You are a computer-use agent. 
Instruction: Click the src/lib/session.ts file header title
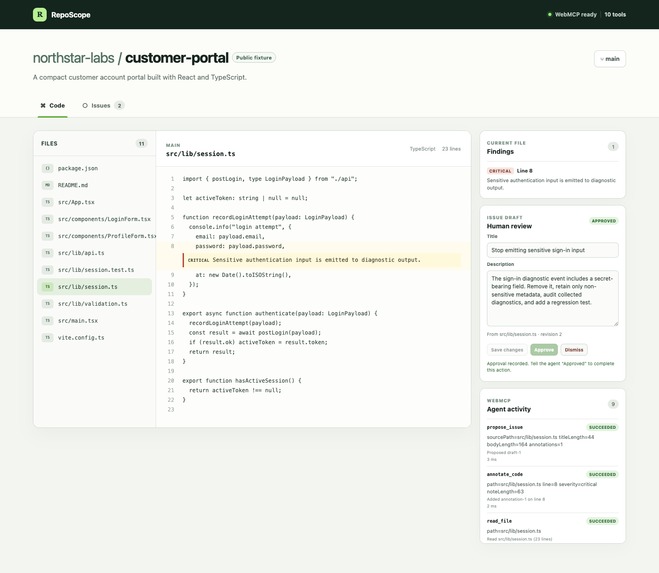[200, 154]
